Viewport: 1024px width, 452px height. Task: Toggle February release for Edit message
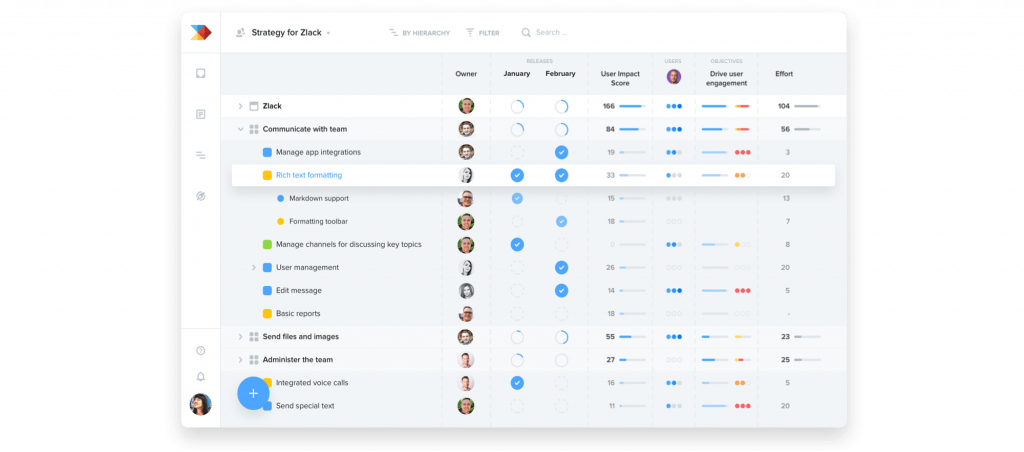561,291
